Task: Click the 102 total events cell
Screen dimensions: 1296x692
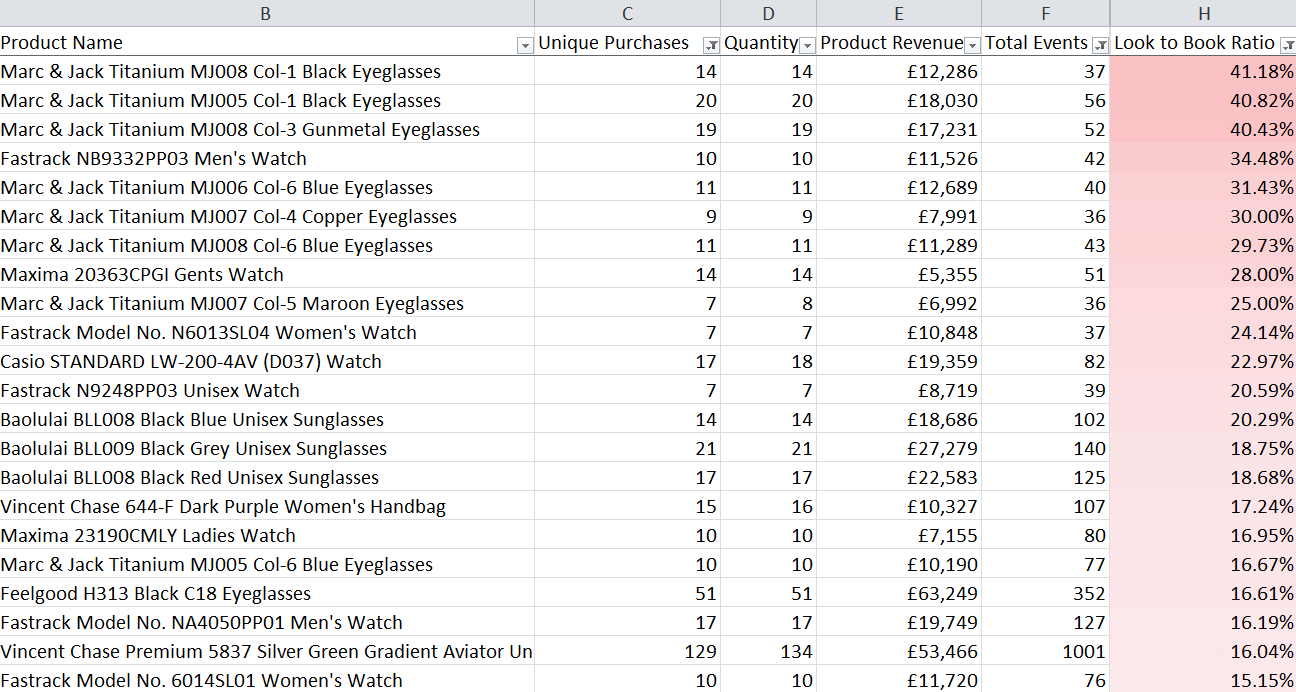Action: pyautogui.click(x=1045, y=419)
